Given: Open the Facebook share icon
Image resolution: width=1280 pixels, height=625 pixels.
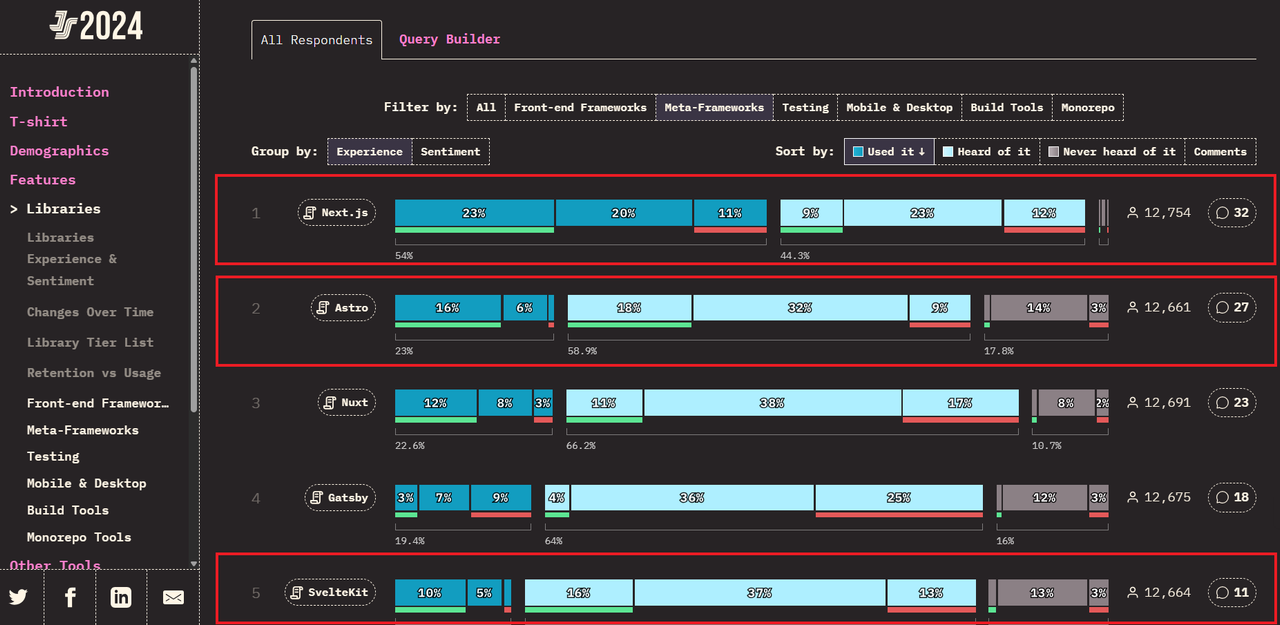Looking at the screenshot, I should tap(70, 597).
